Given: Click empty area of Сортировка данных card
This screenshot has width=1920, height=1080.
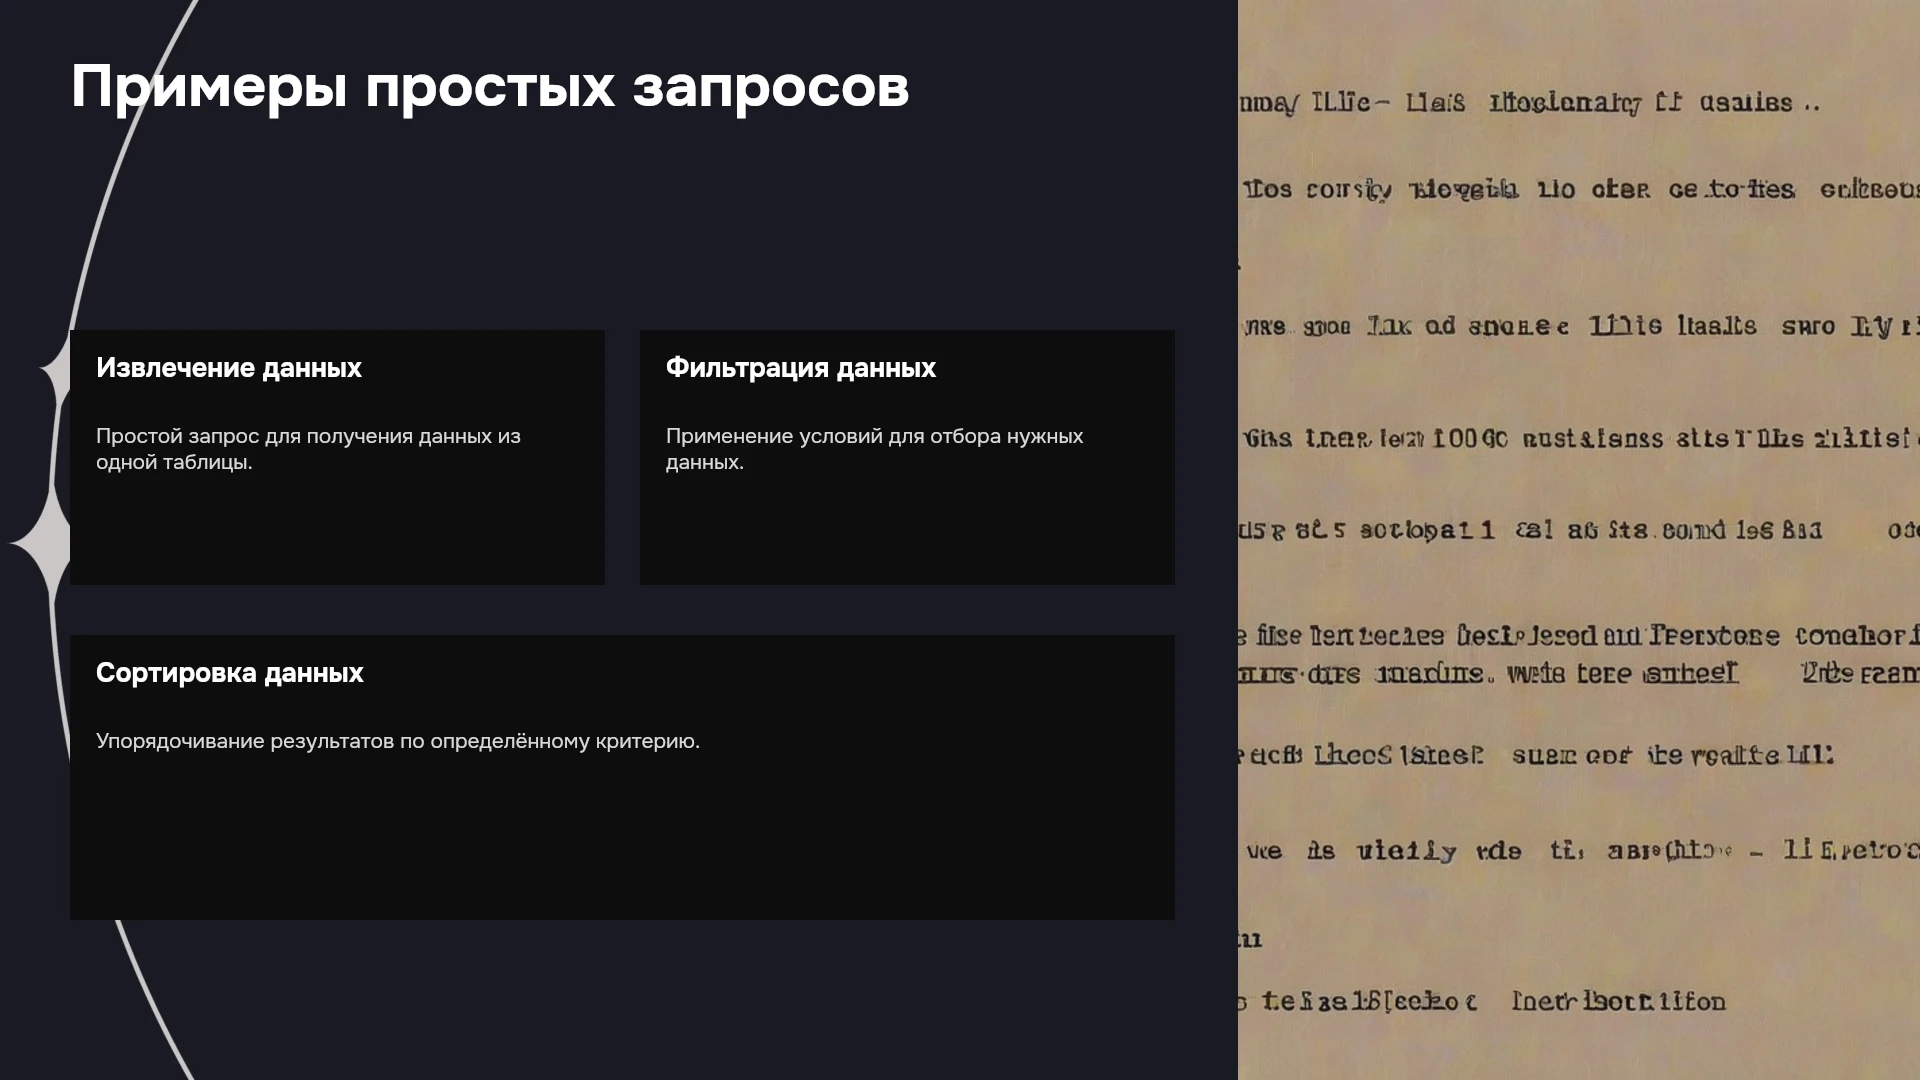Looking at the screenshot, I should tap(622, 840).
